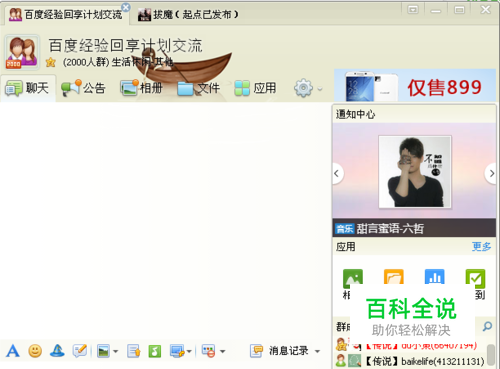The width and height of the screenshot is (500, 369).
Task: Open the 公告 announcements tab
Action: (83, 88)
